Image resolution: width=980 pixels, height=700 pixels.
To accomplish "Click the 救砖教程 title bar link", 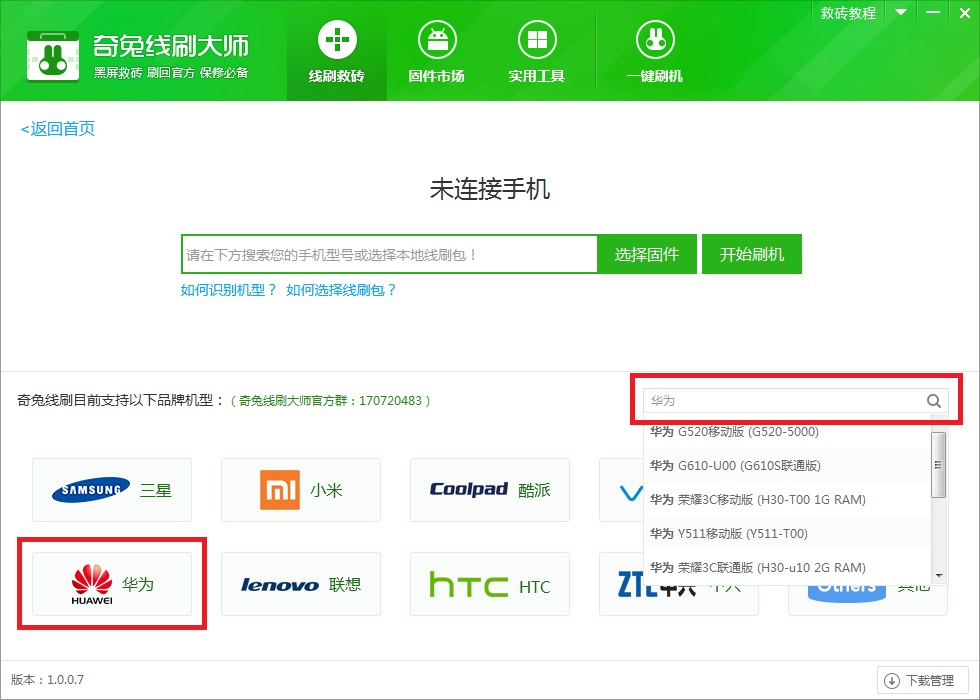I will coord(846,12).
